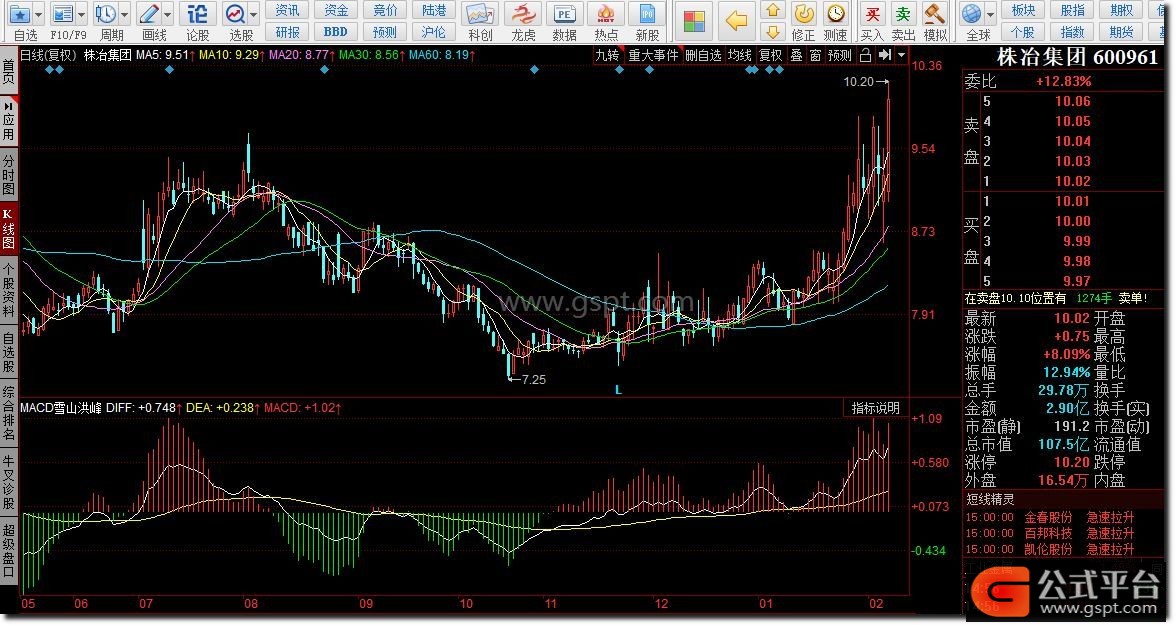Open the 论股 stock discussion icon
The height and width of the screenshot is (625, 1176).
coord(197,14)
